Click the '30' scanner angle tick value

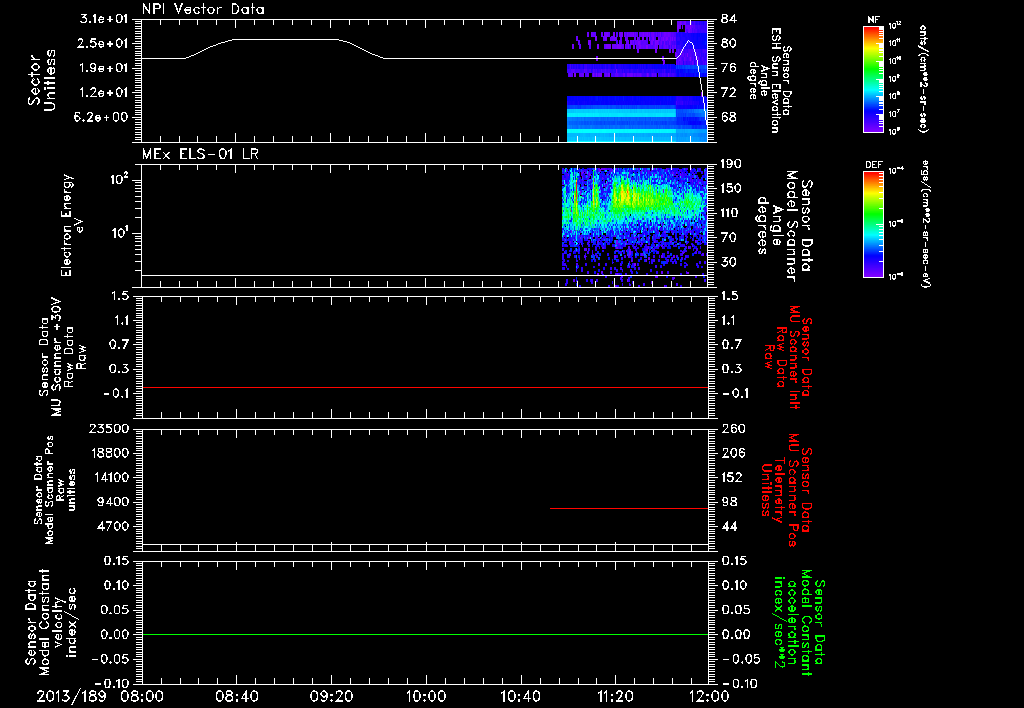click(x=729, y=262)
